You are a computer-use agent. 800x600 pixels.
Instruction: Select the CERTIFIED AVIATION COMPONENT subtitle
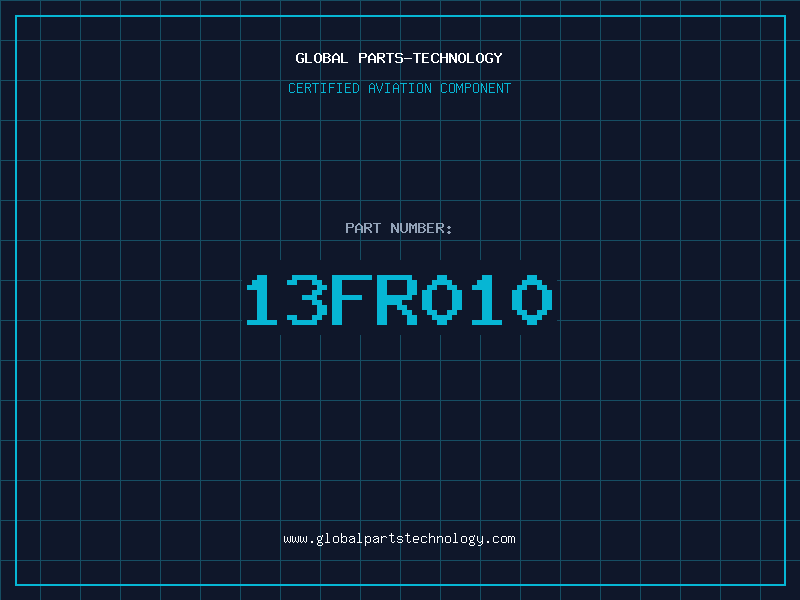399,88
